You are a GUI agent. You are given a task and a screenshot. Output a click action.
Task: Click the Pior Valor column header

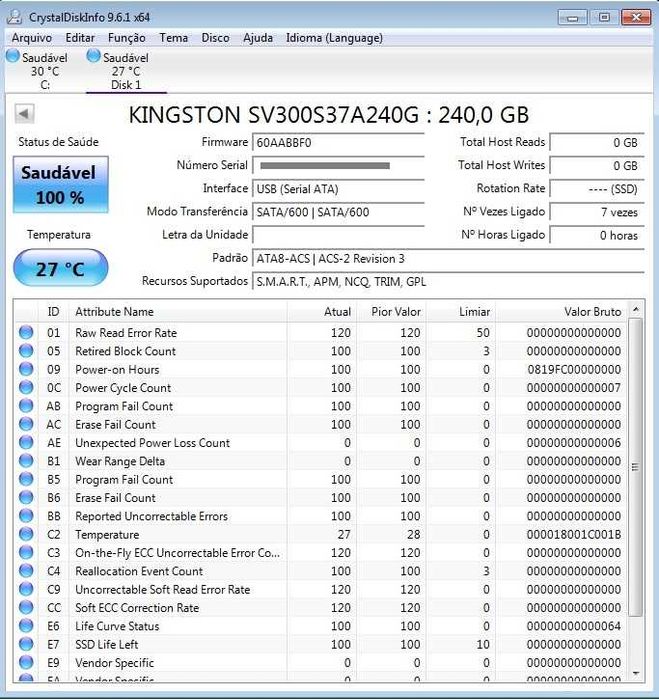tap(391, 312)
